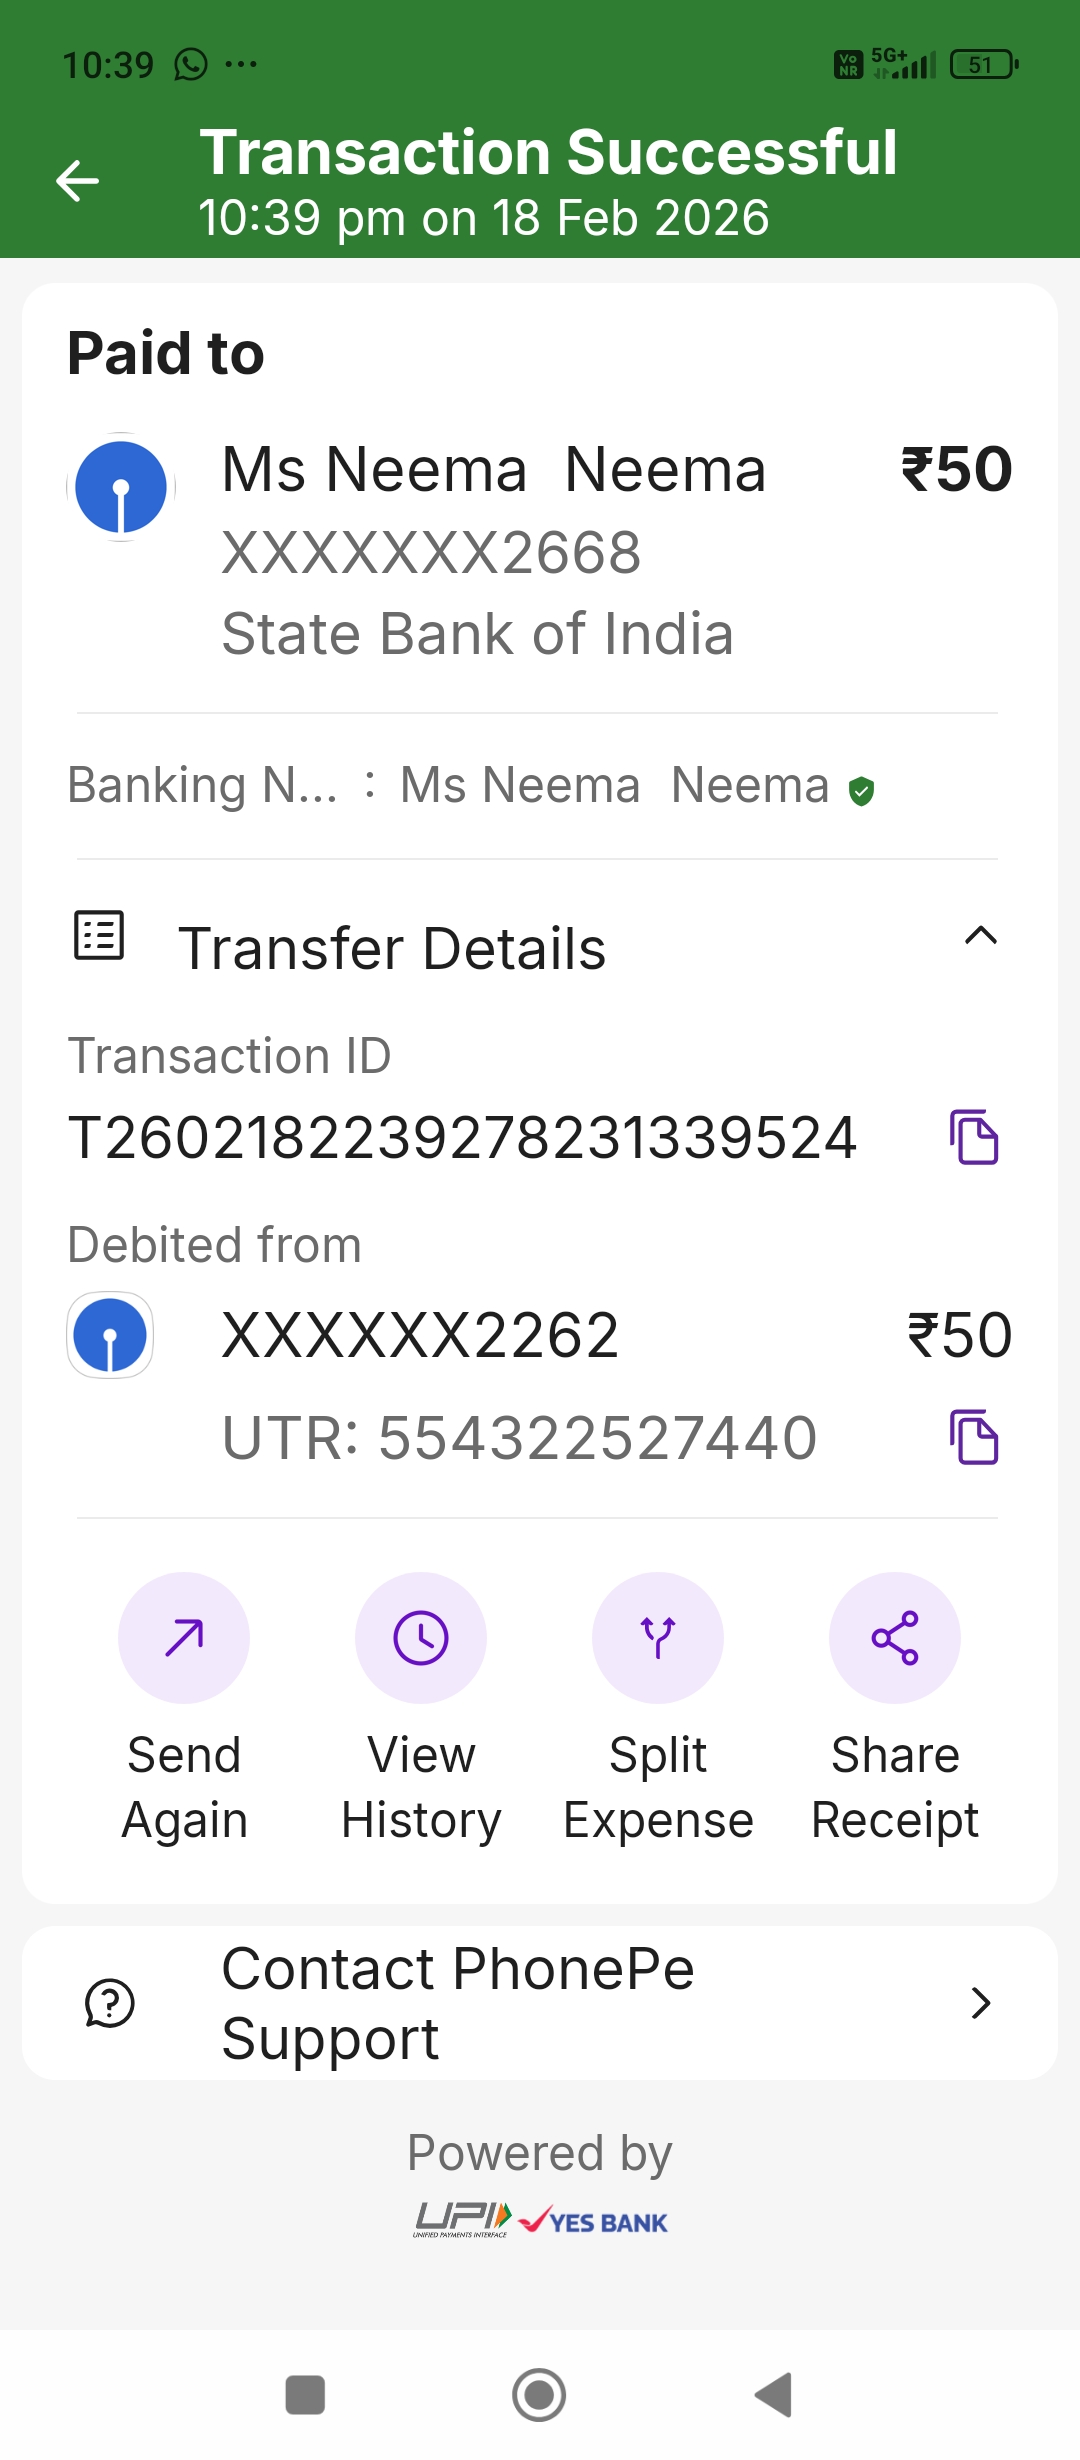Screen dimensions: 1080x2460
Task: Collapse the Transfer Details section
Action: pyautogui.click(x=980, y=936)
